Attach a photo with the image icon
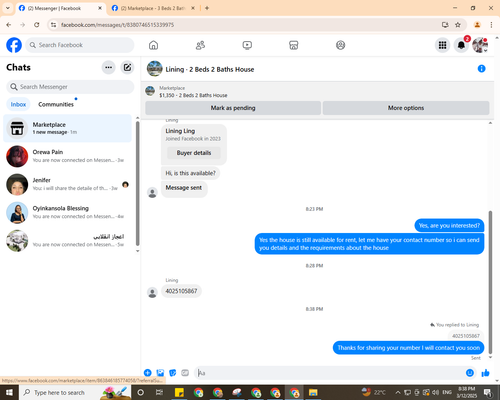Screen dimensions: 500x400 pyautogui.click(x=160, y=373)
